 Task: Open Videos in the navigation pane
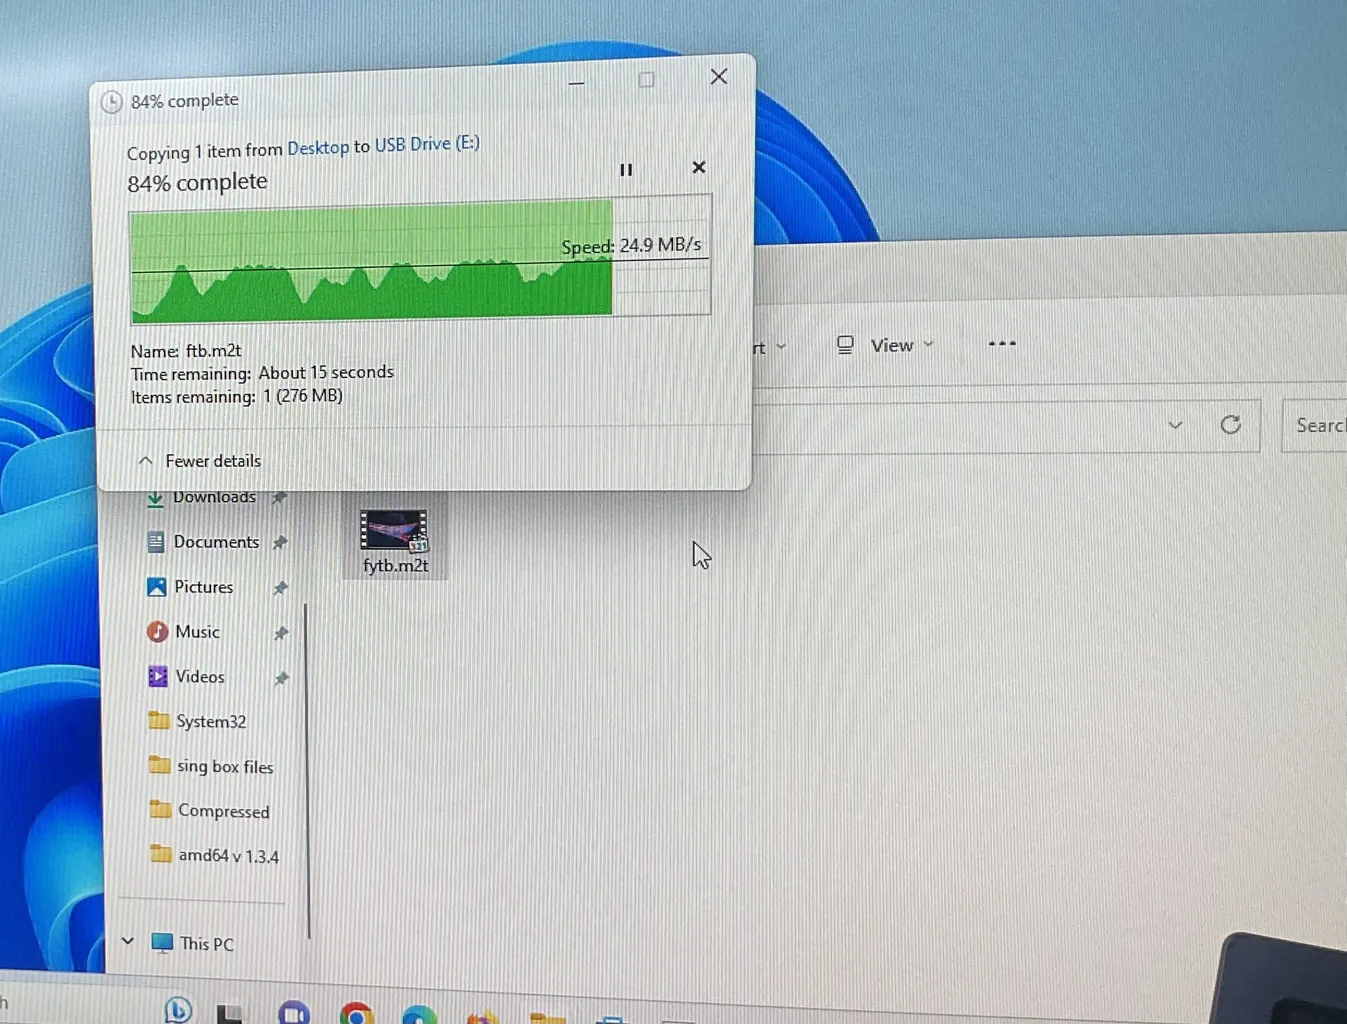199,677
